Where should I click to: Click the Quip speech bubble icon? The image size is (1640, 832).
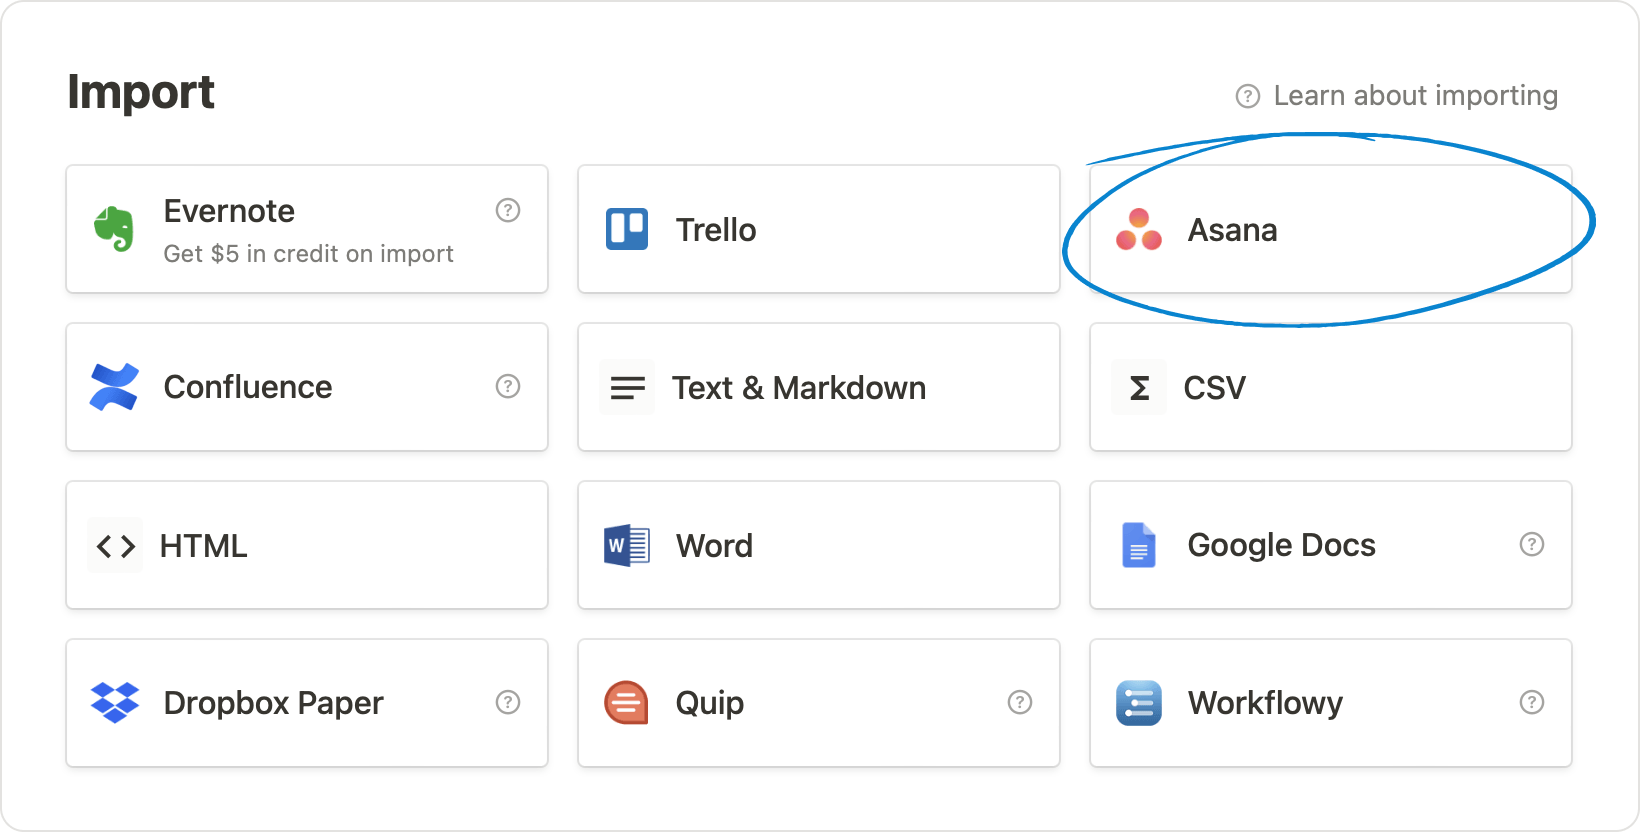(x=627, y=703)
